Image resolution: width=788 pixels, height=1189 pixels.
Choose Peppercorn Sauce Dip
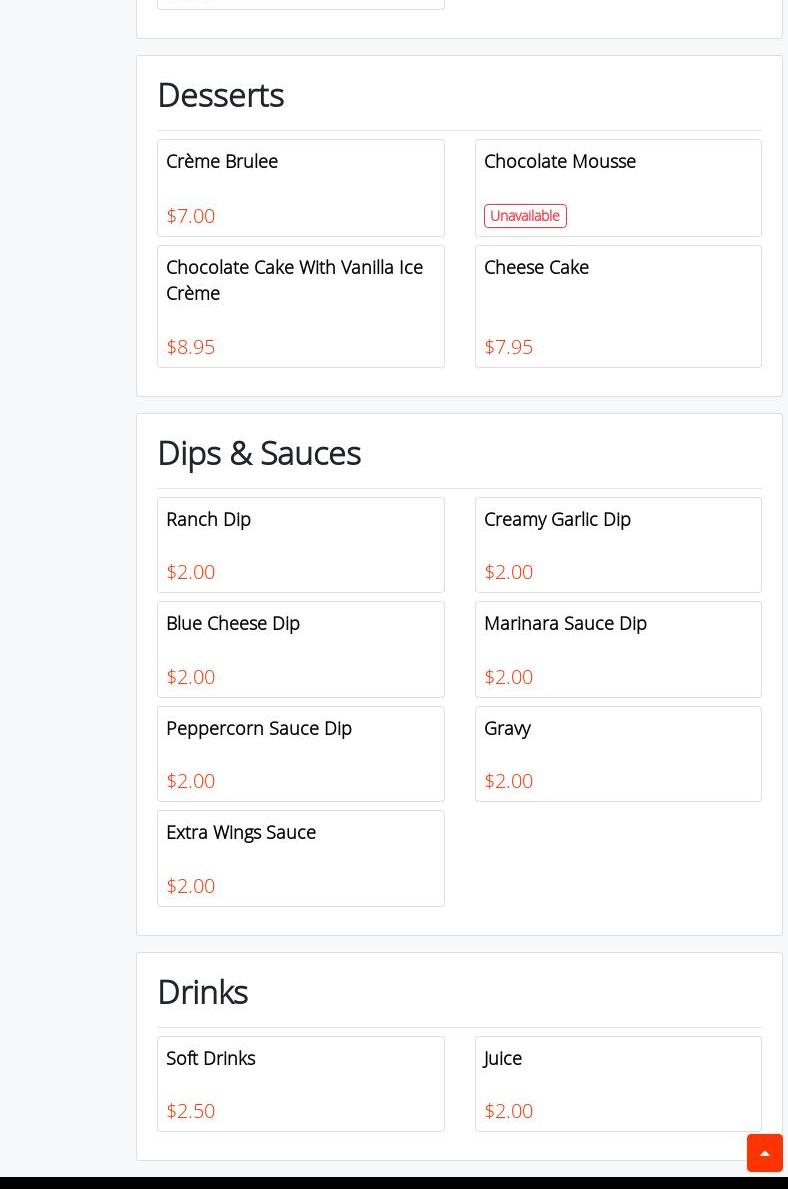(300, 754)
